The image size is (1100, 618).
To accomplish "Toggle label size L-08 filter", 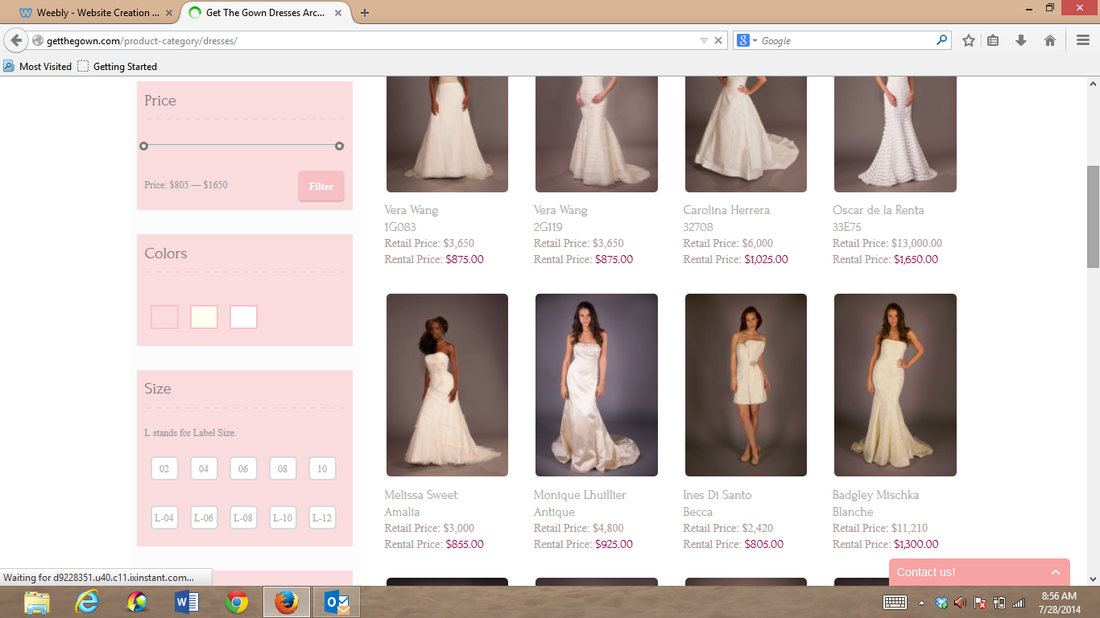I will tap(243, 518).
